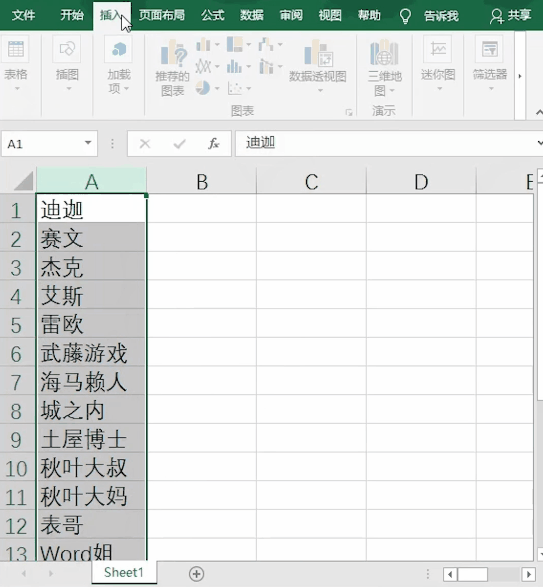Switch to the 审阅 tab

(291, 15)
